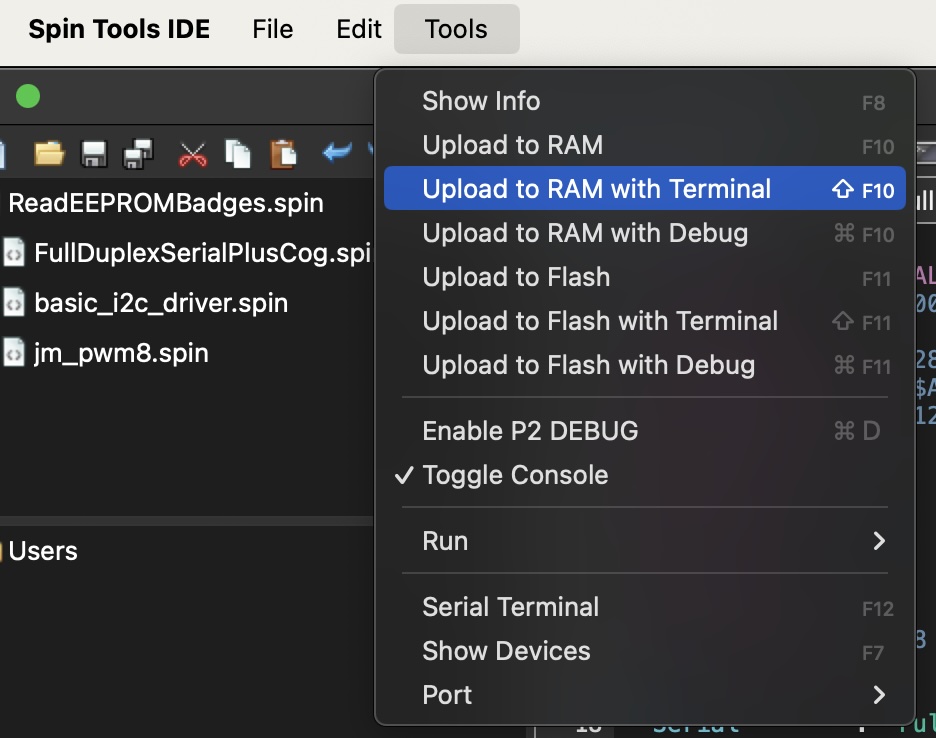Screen dimensions: 936x738
Task: Open the File menu
Action: coord(273,29)
